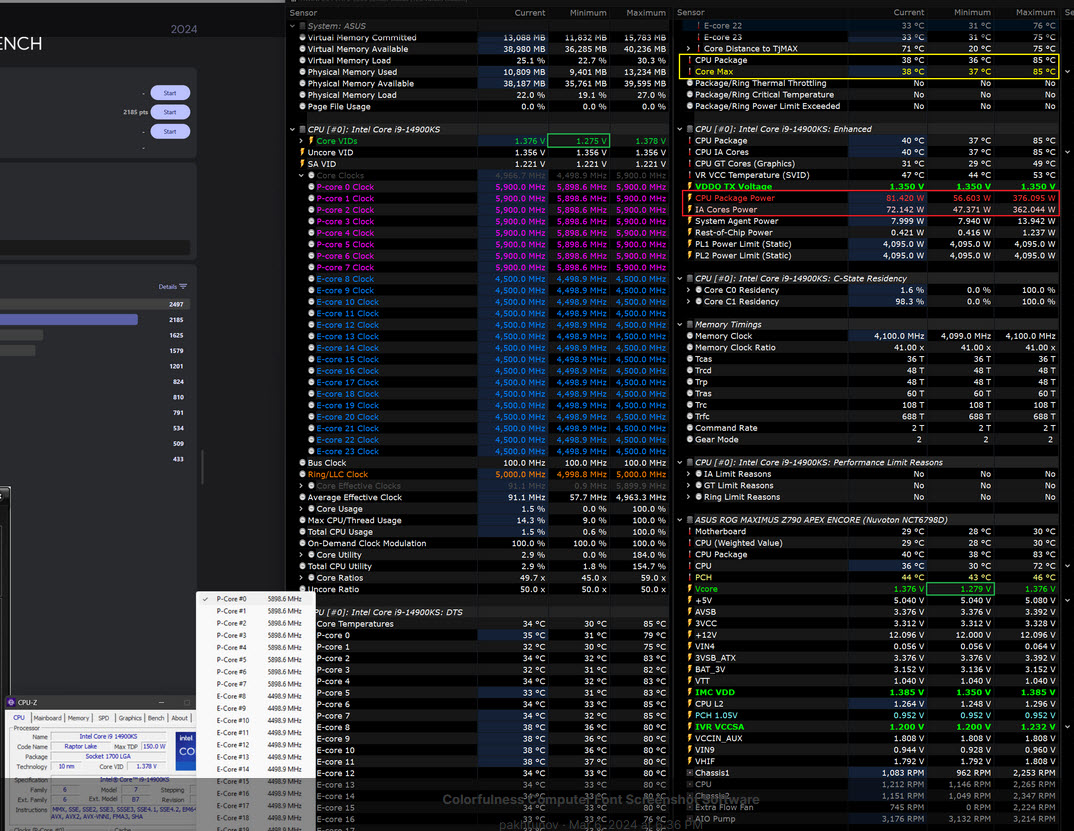Screen dimensions: 1074x831
Task: Click the fan icon beside Chassis1
Action: tap(690, 773)
